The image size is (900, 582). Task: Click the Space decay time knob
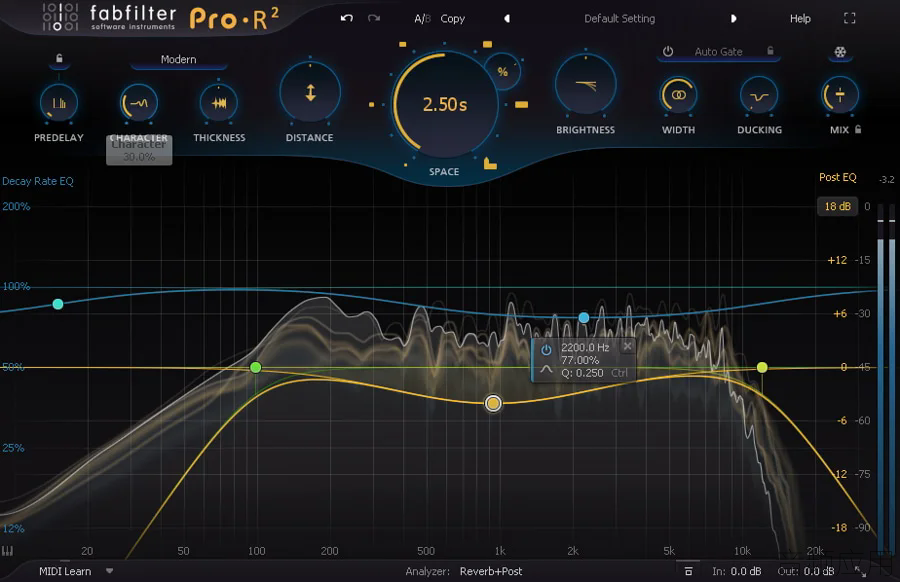(445, 104)
